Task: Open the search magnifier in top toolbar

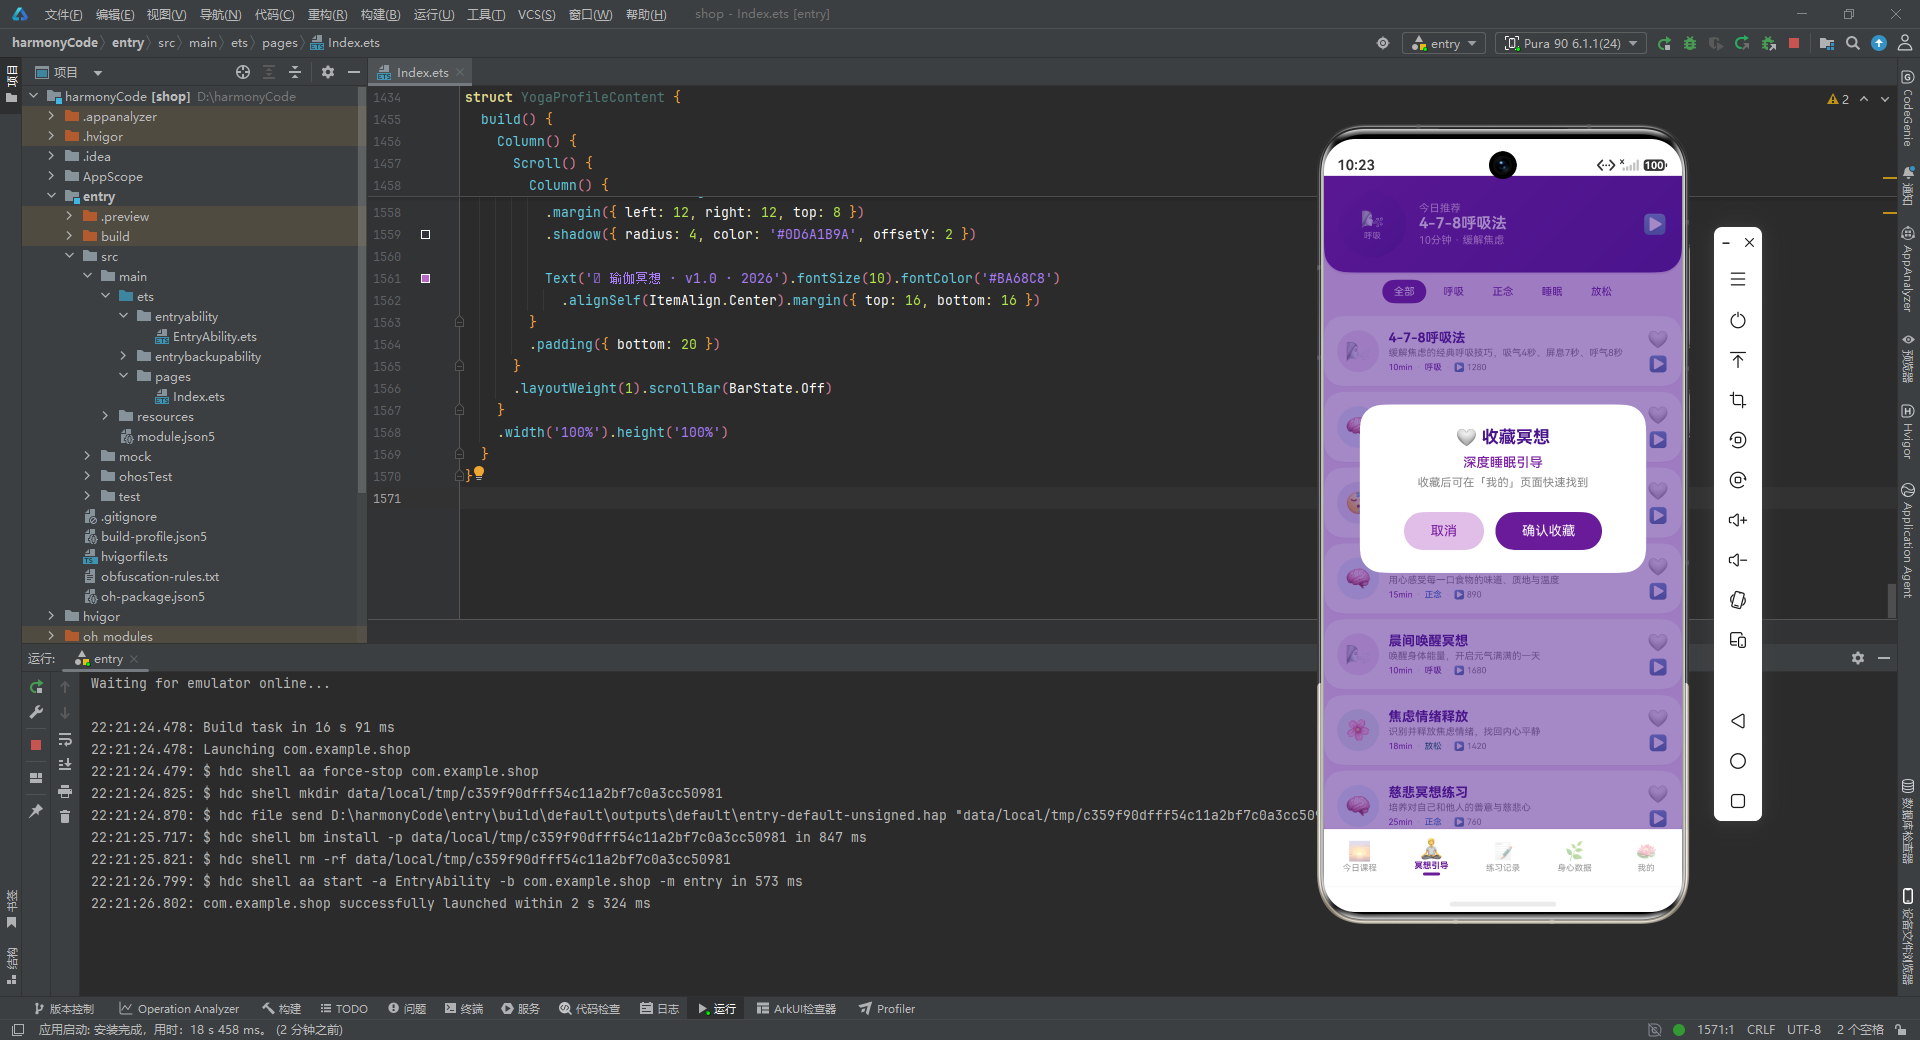Action: [x=1853, y=43]
